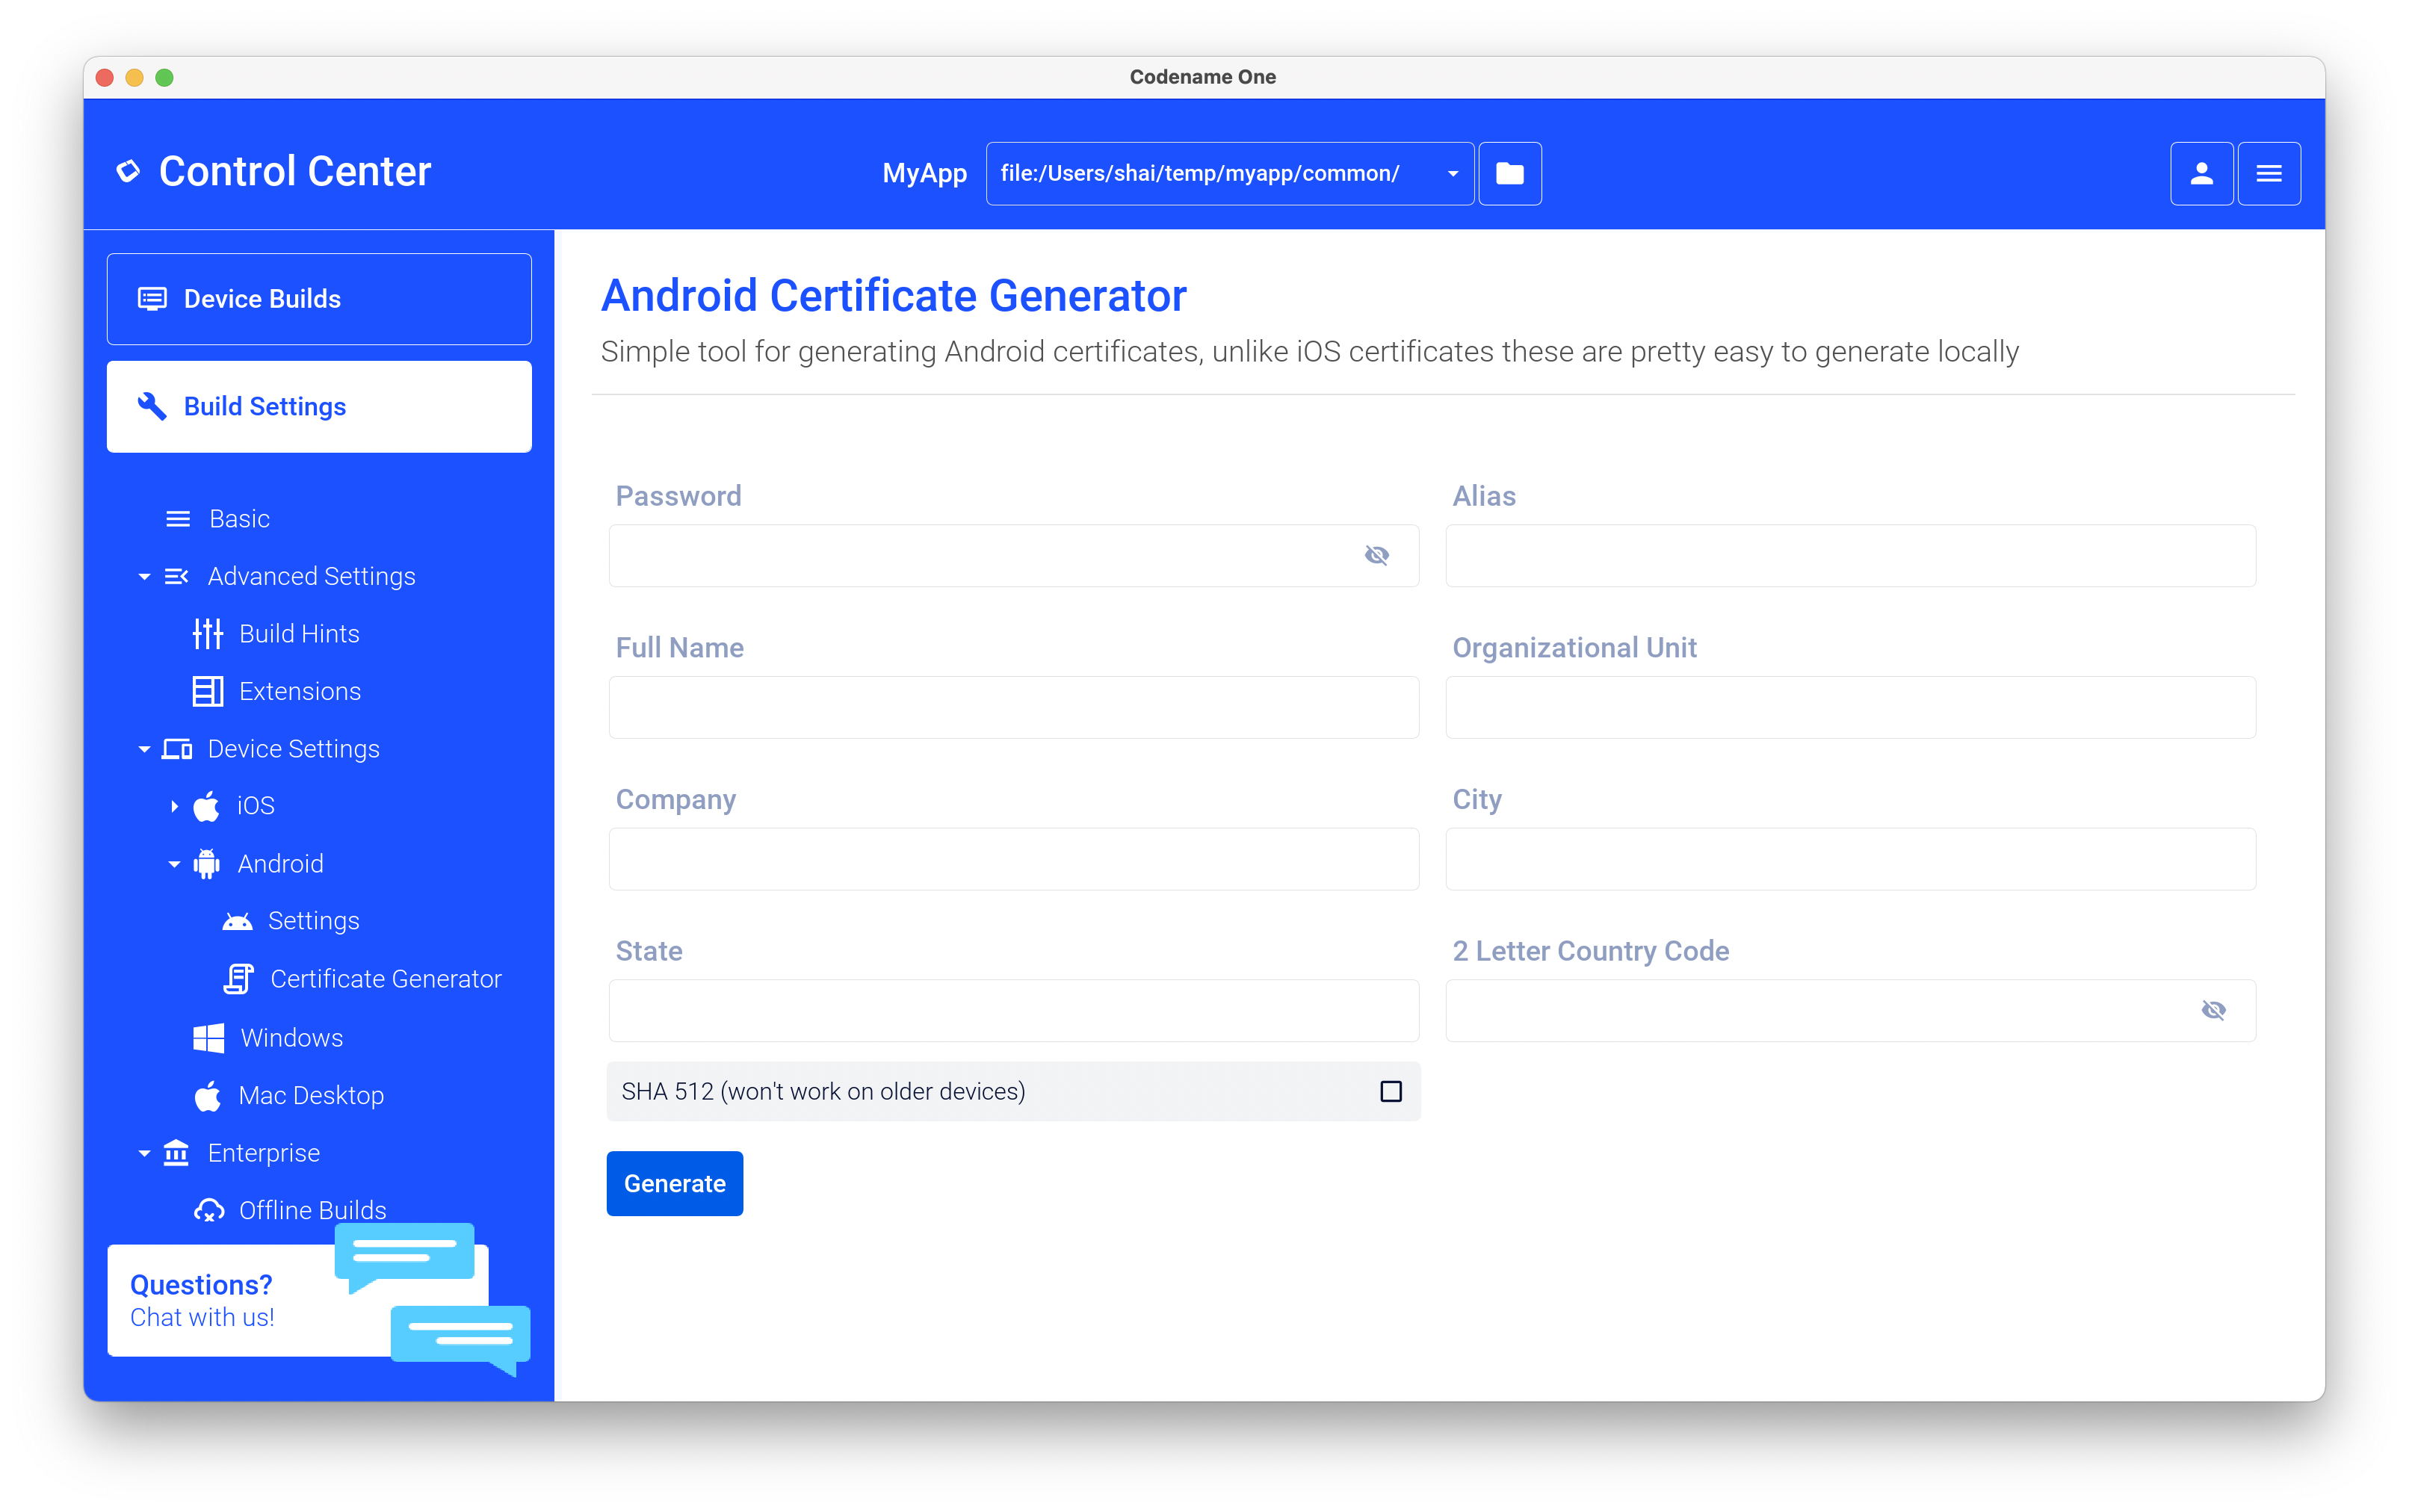Toggle visibility of the 2 Letter Country Code field

coord(2215,1010)
